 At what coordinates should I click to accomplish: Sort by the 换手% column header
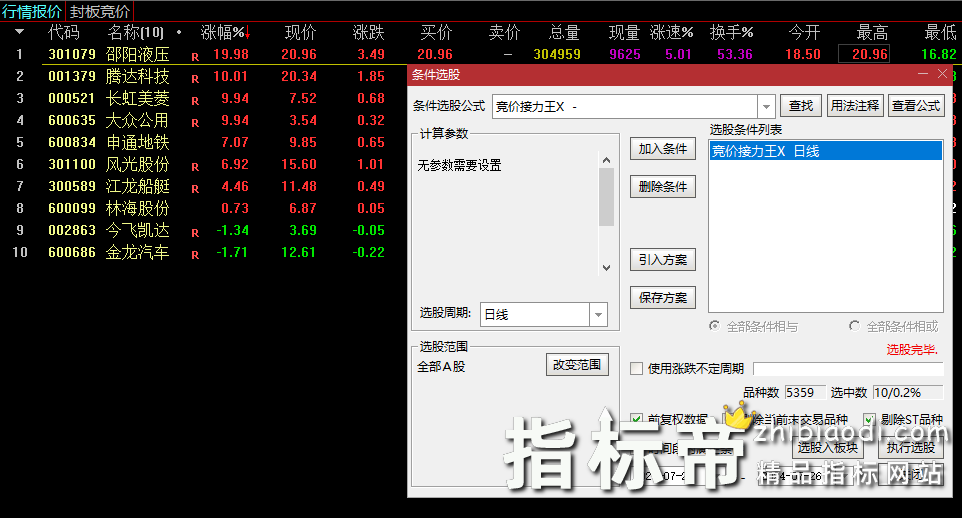click(x=731, y=32)
